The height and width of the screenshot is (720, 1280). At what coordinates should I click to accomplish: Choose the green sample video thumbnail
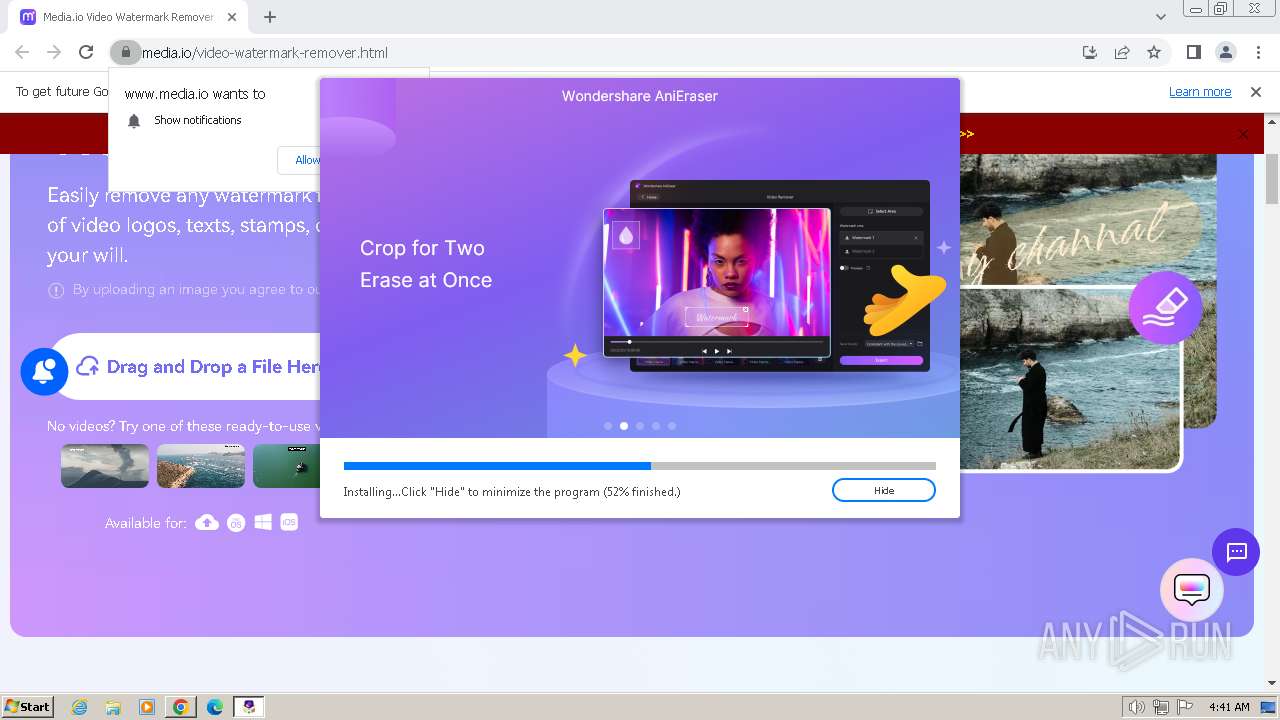pyautogui.click(x=287, y=466)
